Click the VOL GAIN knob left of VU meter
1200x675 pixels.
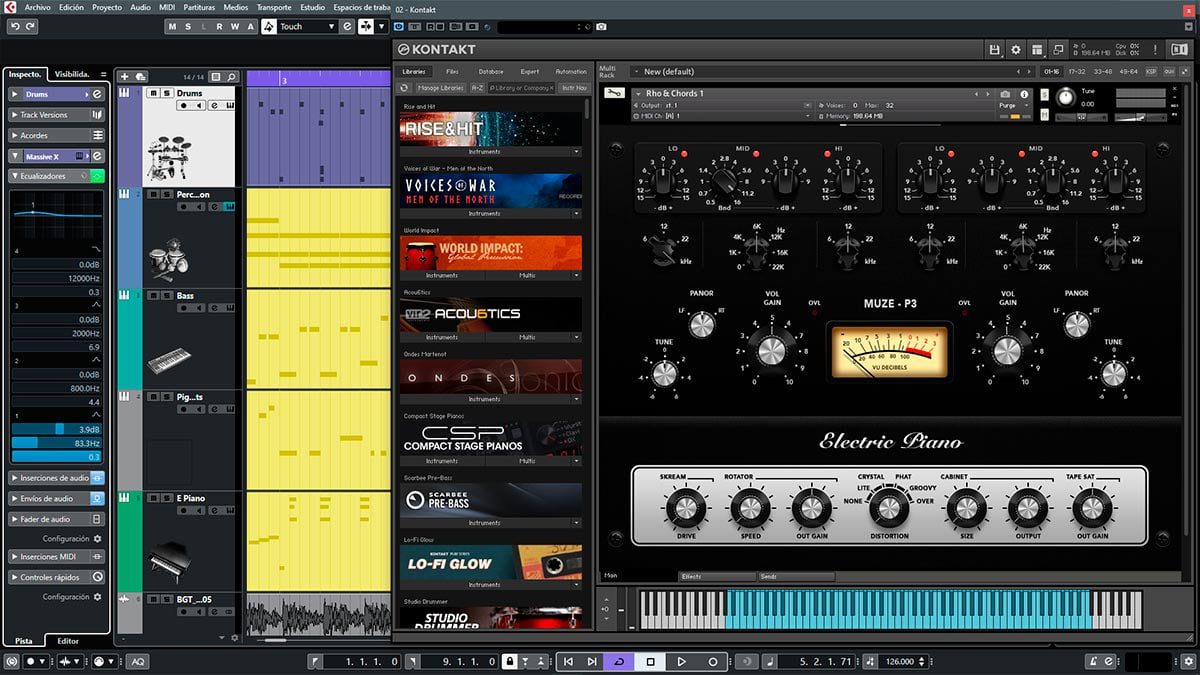772,350
